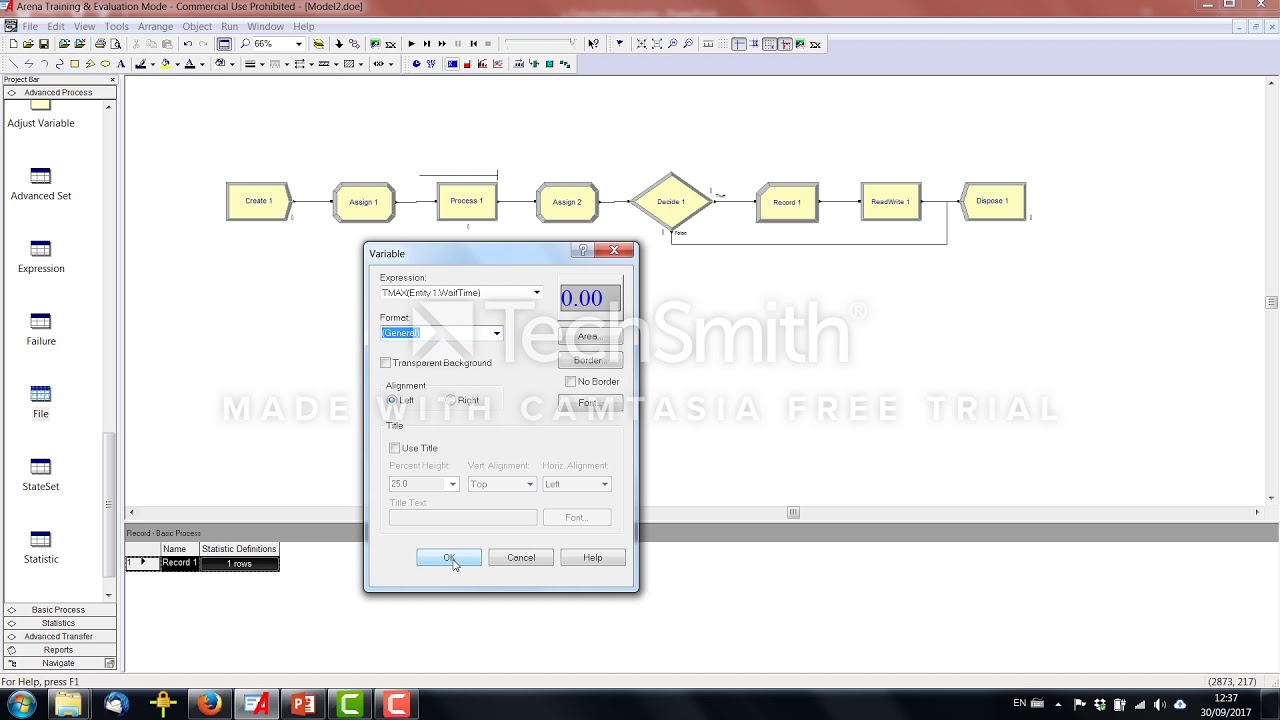
Task: Expand the Reports panel
Action: pos(58,650)
